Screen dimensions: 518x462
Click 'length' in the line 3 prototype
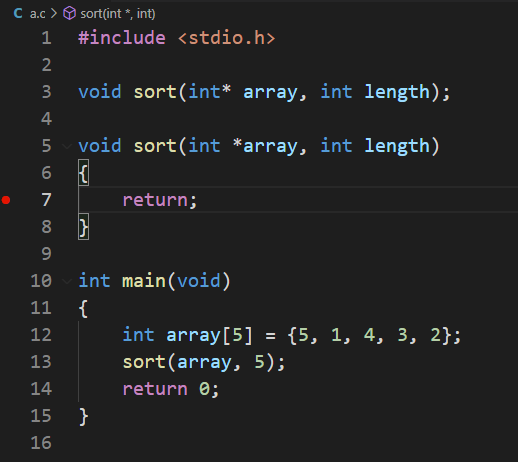(397, 92)
